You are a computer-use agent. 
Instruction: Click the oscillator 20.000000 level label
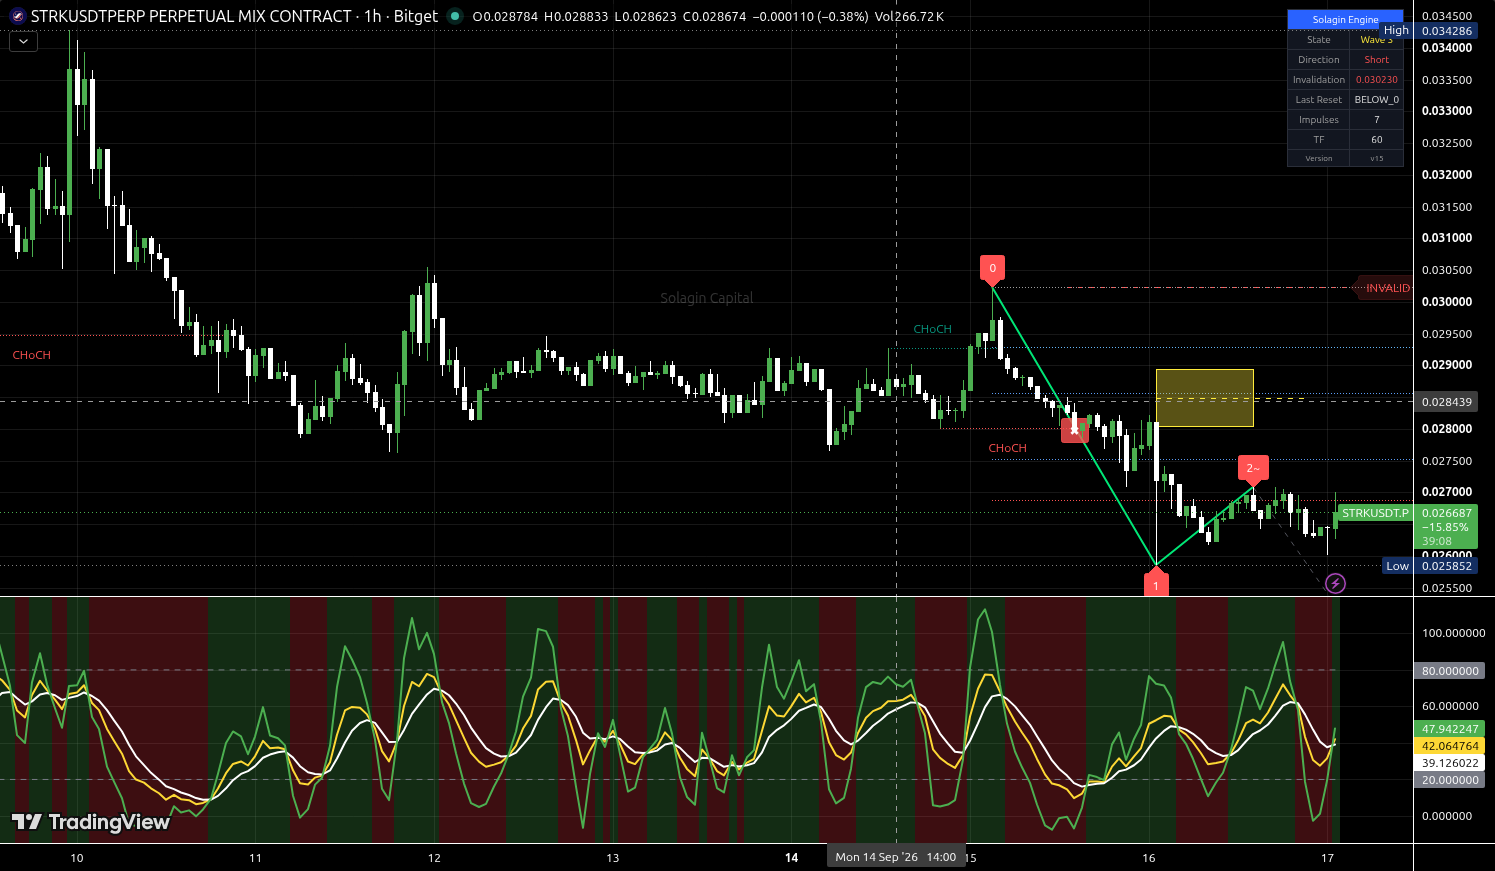point(1450,780)
